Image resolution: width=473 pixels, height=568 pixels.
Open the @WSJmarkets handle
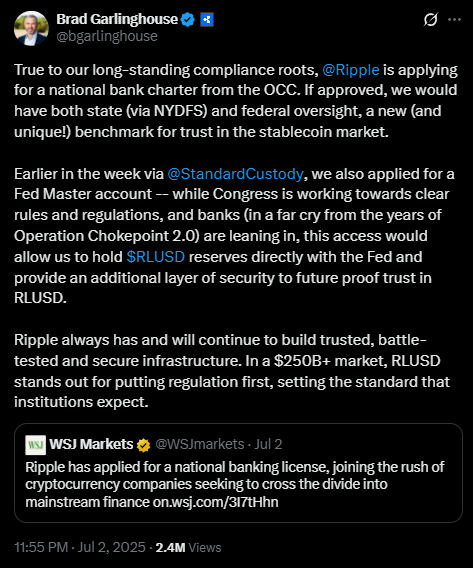pyautogui.click(x=200, y=444)
